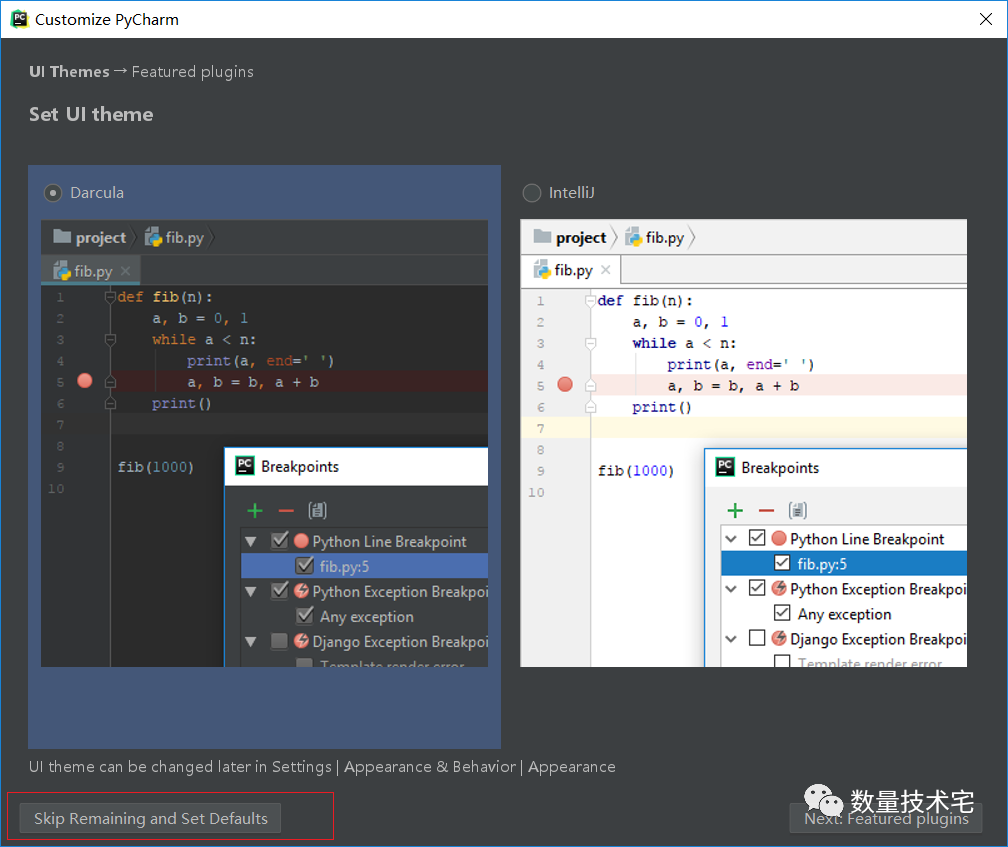
Task: Click the breakpoint red dot in Darcula preview
Action: pos(84,381)
